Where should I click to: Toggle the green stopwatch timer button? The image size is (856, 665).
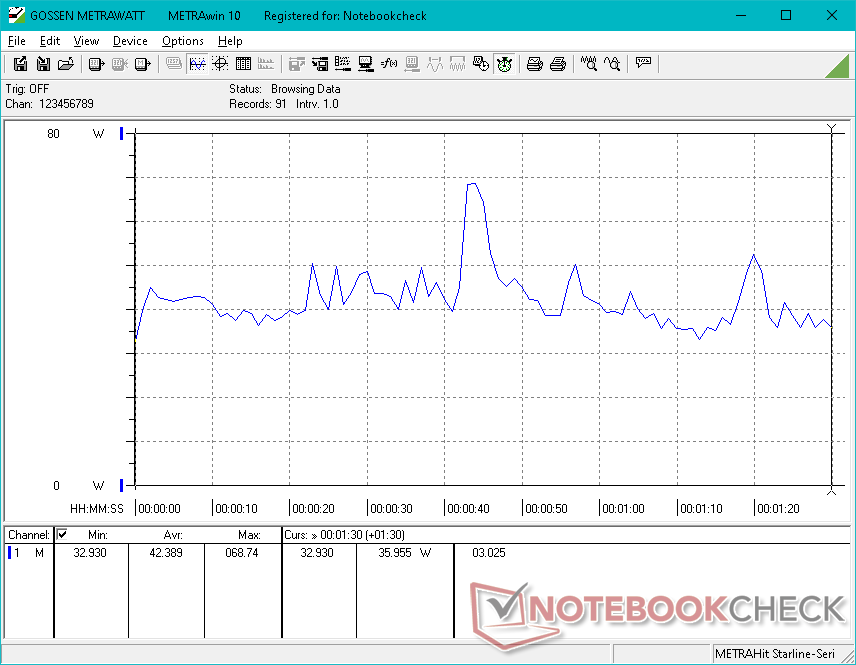504,64
